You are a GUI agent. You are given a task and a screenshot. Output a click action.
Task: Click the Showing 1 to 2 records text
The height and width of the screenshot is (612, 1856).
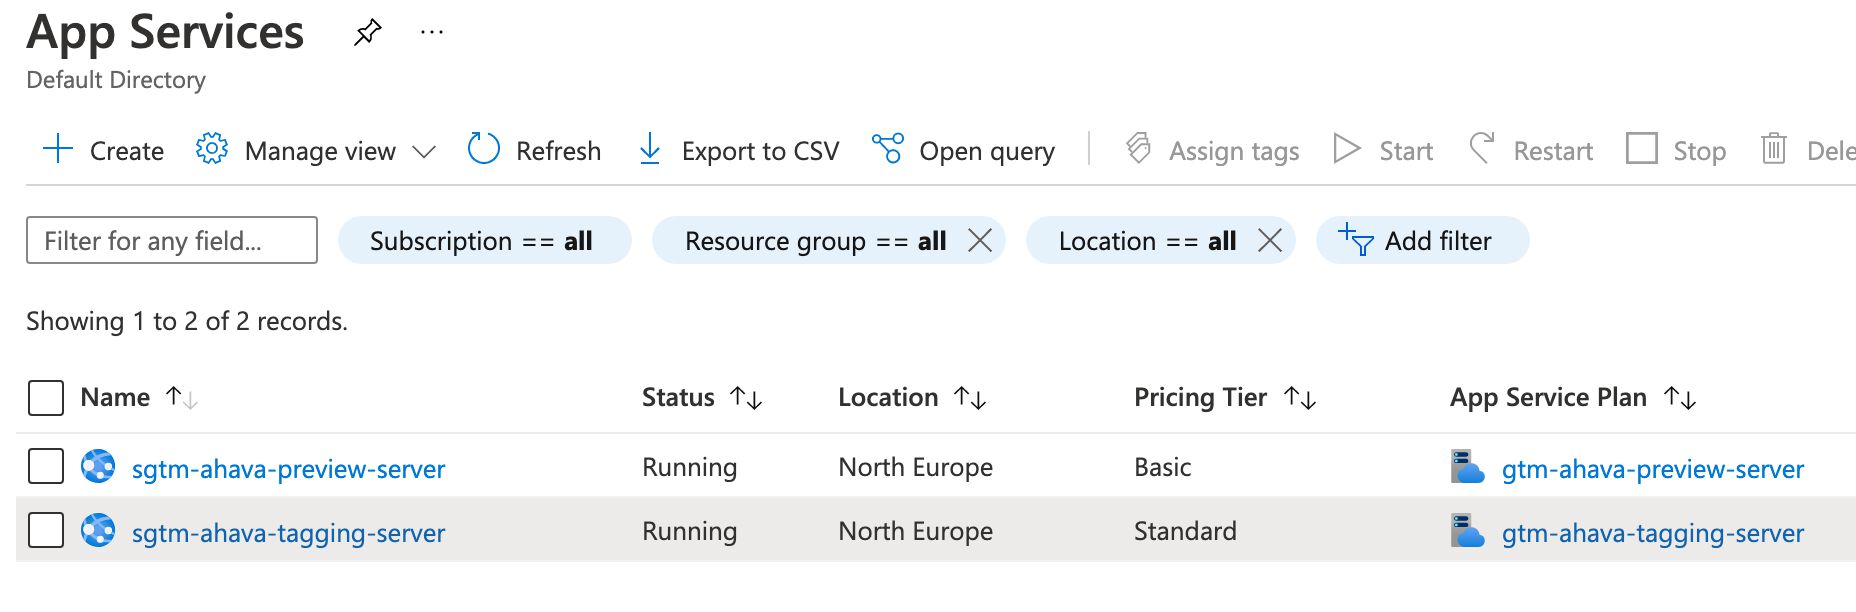tap(187, 321)
